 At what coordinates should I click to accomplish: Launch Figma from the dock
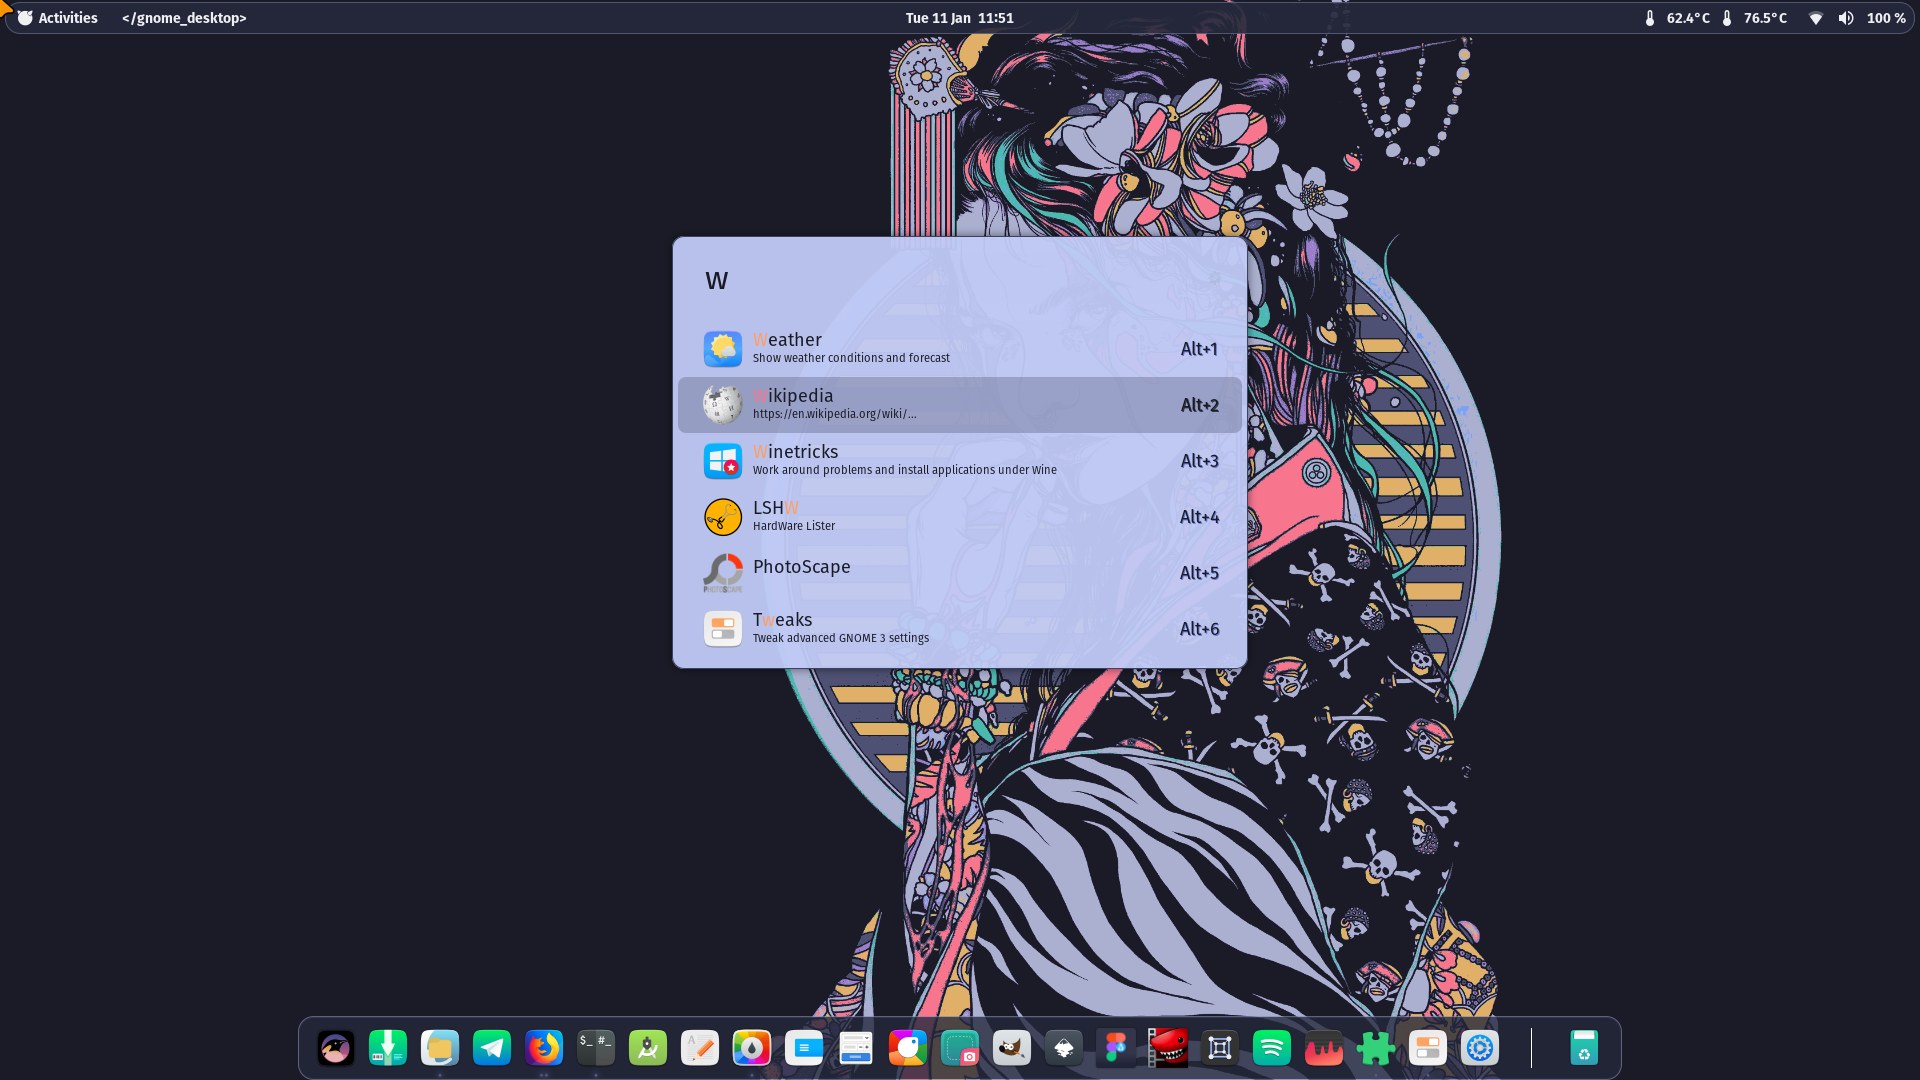[x=1116, y=1048]
